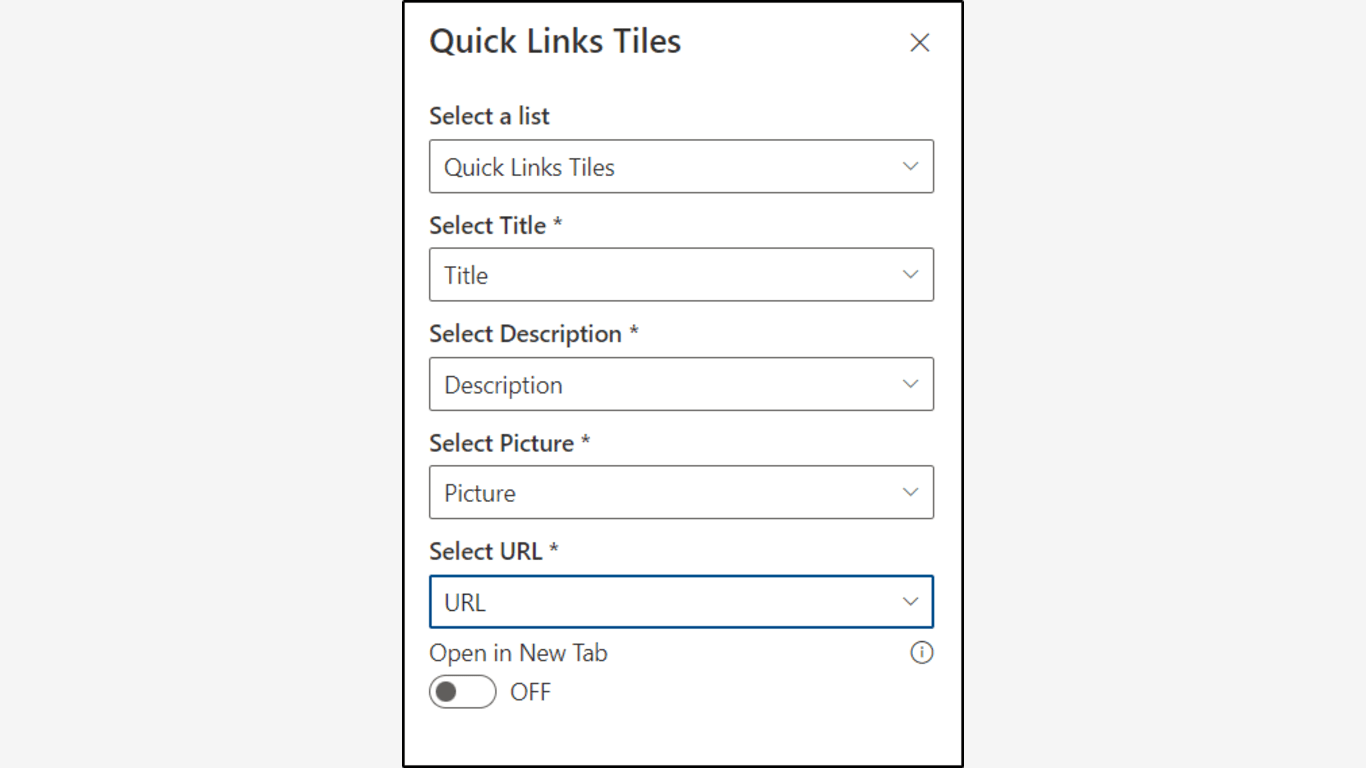Click the OFF label next to the toggle
Viewport: 1366px width, 768px height.
(530, 692)
